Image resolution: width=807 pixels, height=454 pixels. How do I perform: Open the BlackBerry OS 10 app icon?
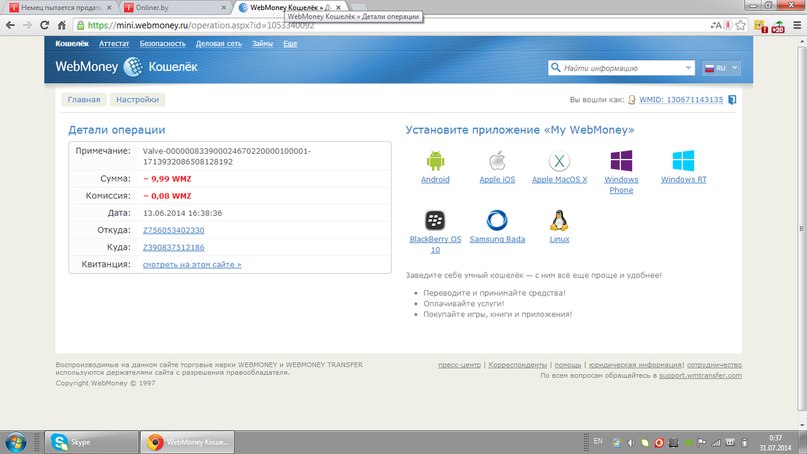435,220
